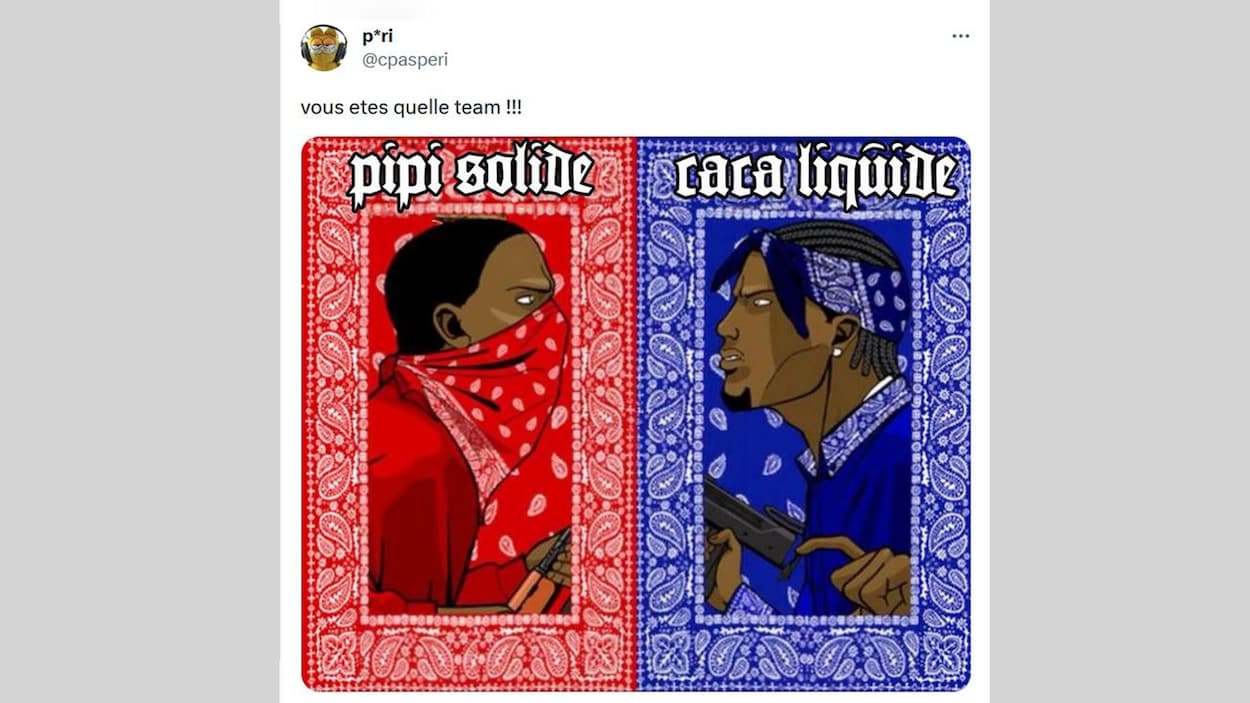The width and height of the screenshot is (1250, 703).
Task: Open the red bandana half of the image
Action: coord(469,413)
